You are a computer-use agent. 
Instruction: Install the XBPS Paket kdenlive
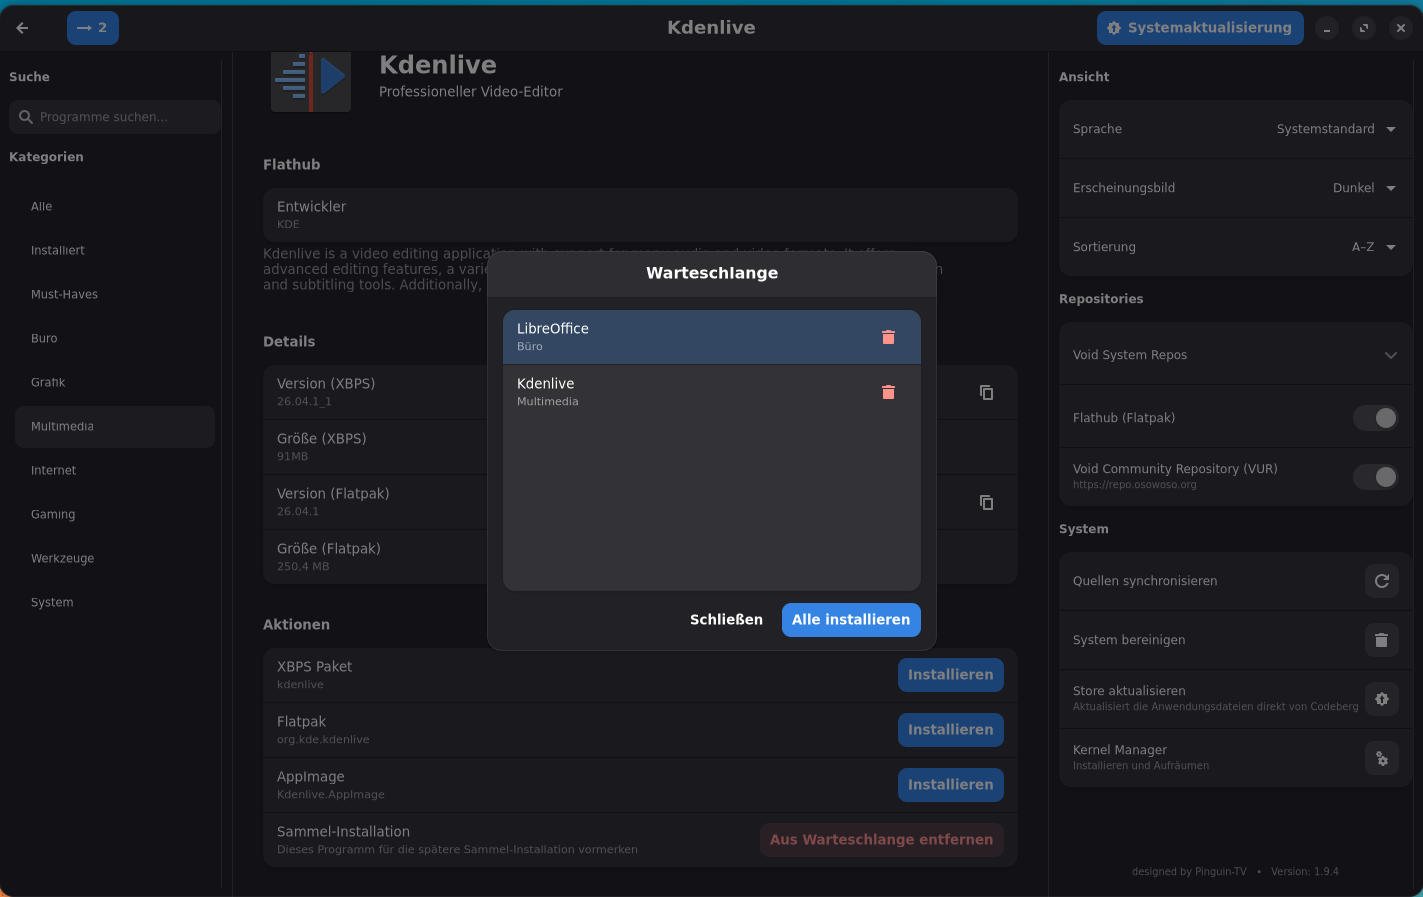[x=950, y=675]
